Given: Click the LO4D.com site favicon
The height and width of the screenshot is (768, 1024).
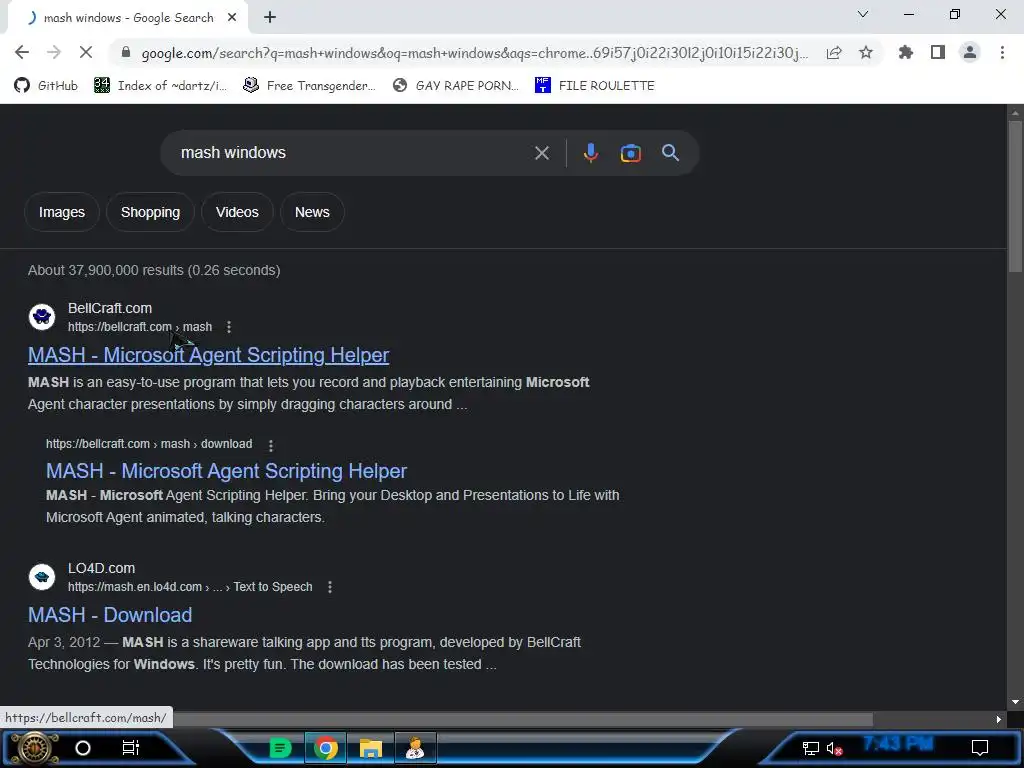Looking at the screenshot, I should click(x=42, y=577).
